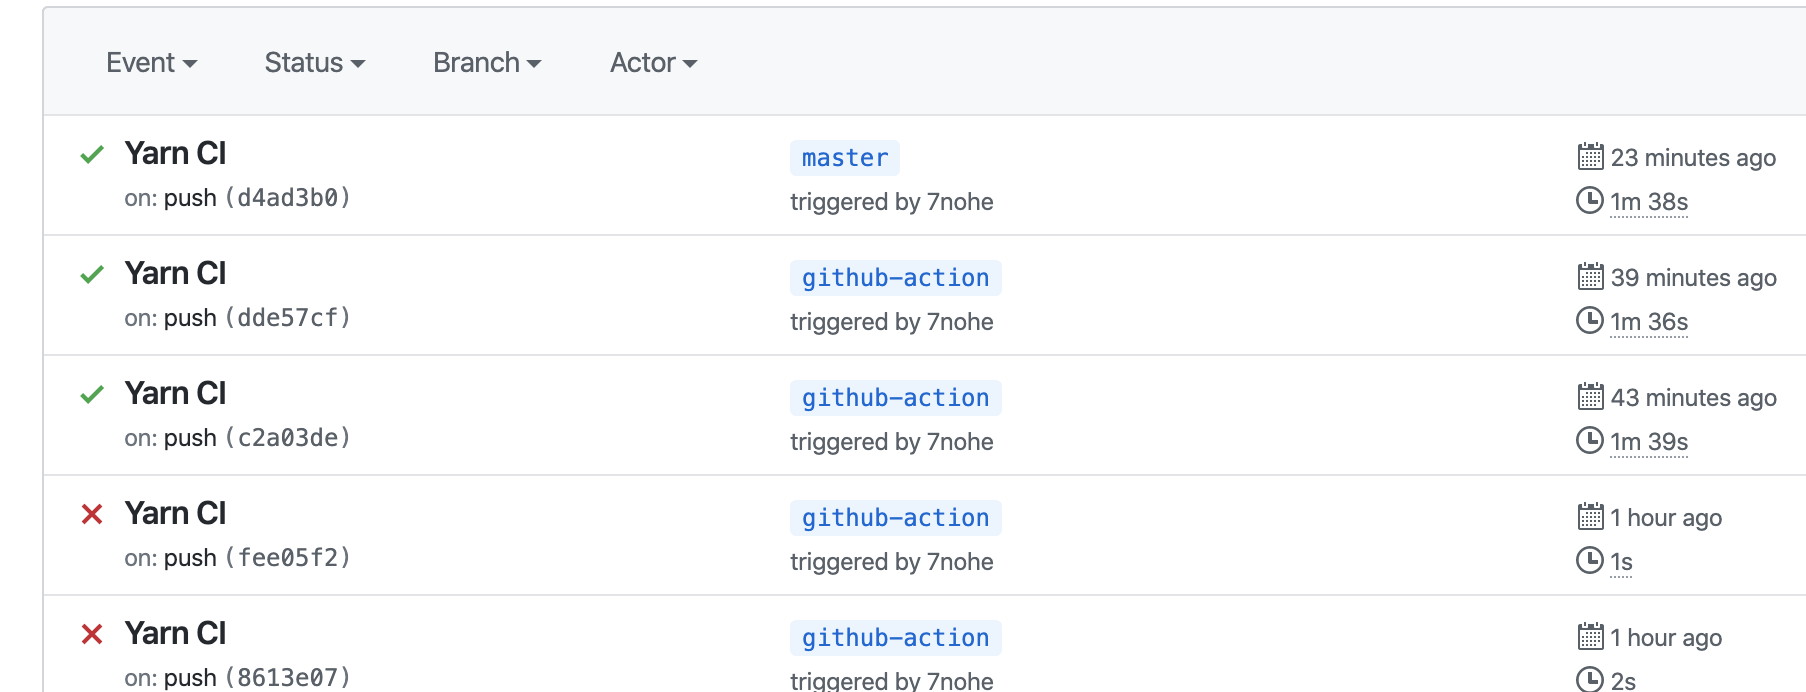Select the master branch label

tap(844, 157)
